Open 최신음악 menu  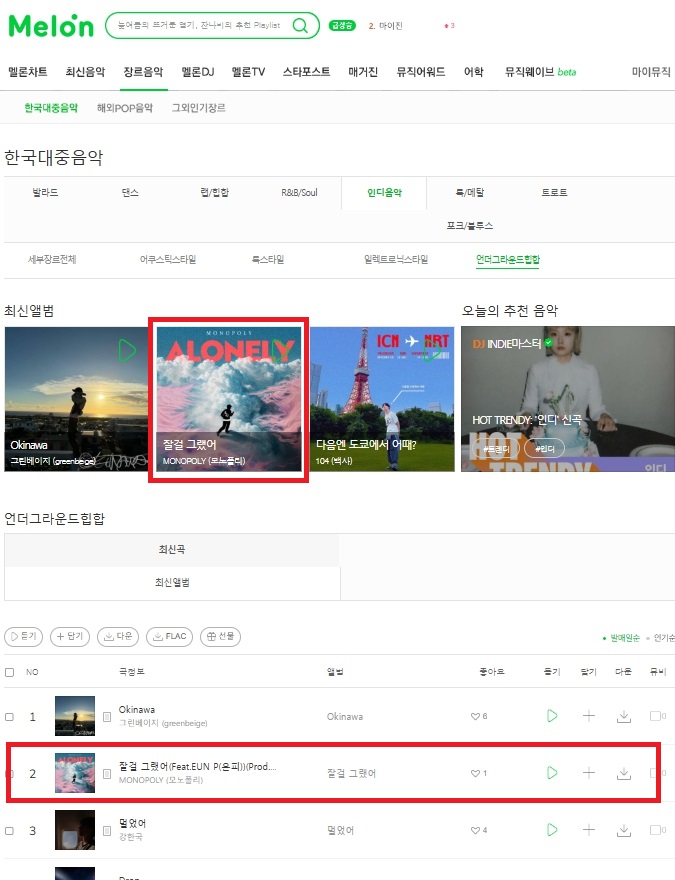[85, 72]
